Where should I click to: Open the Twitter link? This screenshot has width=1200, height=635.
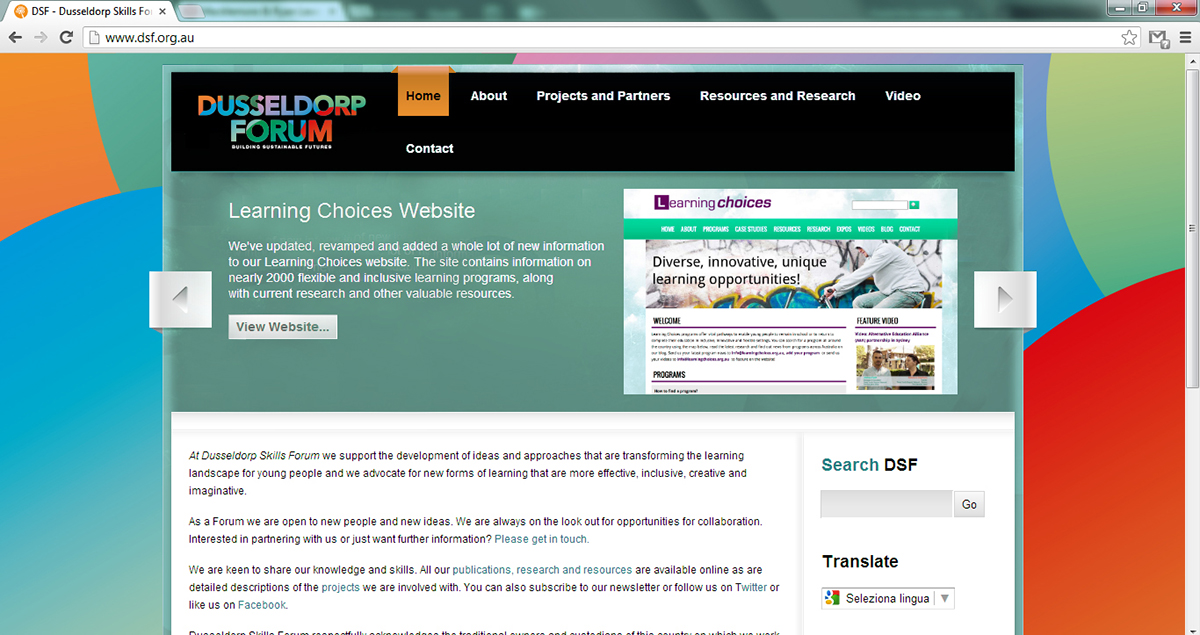[x=751, y=587]
